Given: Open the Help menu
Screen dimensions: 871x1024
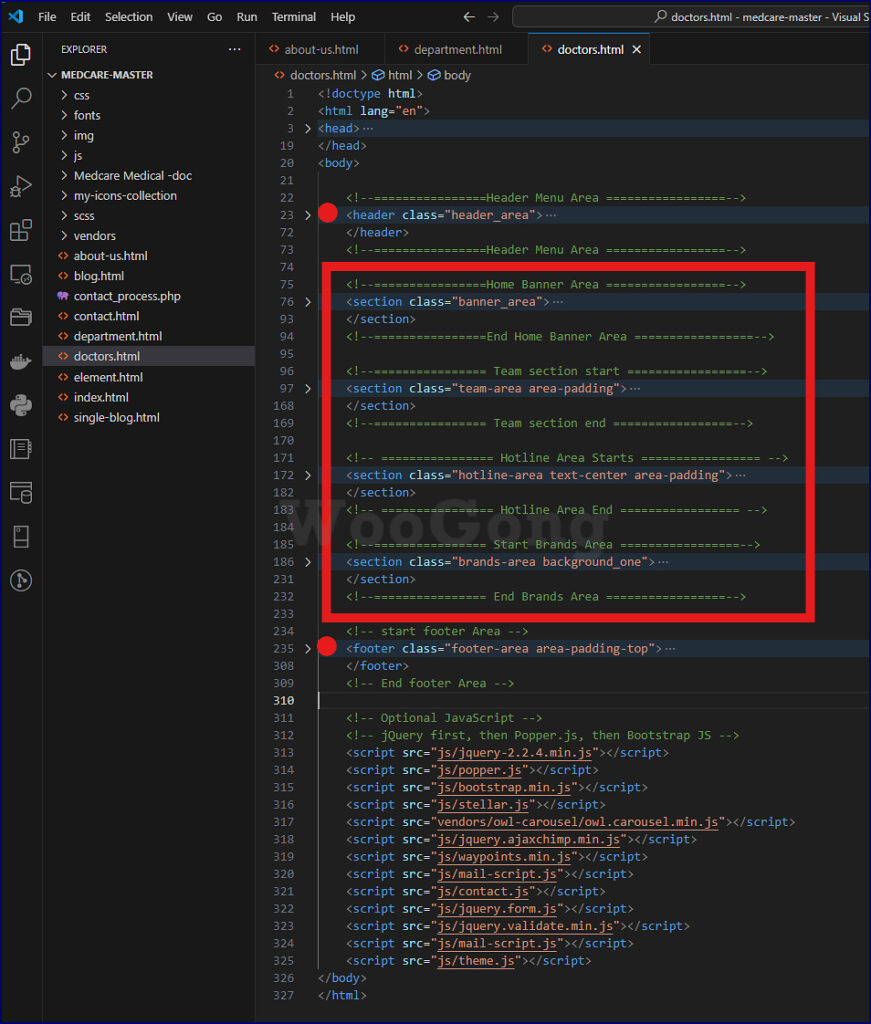Looking at the screenshot, I should point(343,17).
